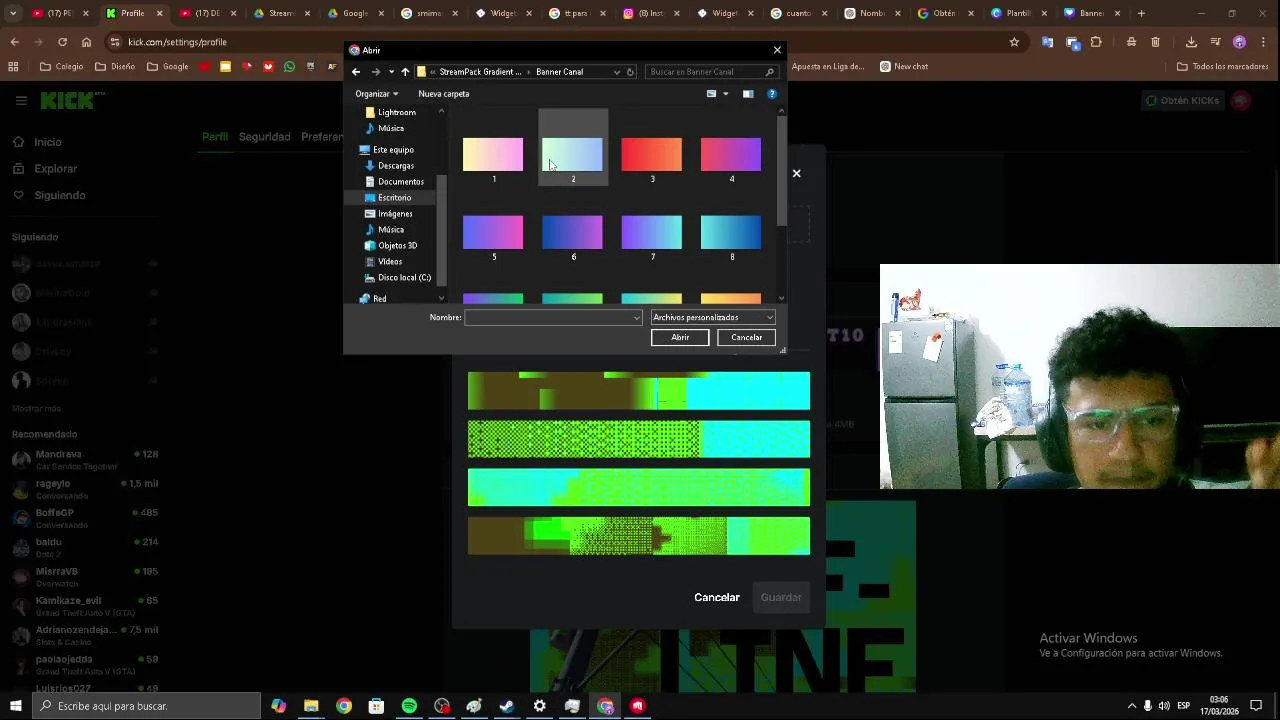The image size is (1280, 720).
Task: Create a new folder with Nueva carpeta
Action: click(444, 94)
